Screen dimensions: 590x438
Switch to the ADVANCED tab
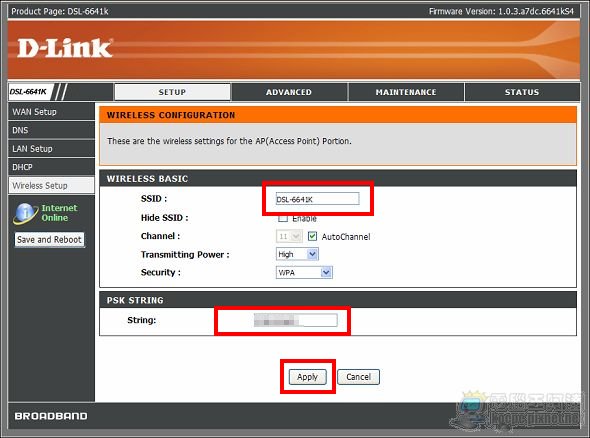coord(289,92)
